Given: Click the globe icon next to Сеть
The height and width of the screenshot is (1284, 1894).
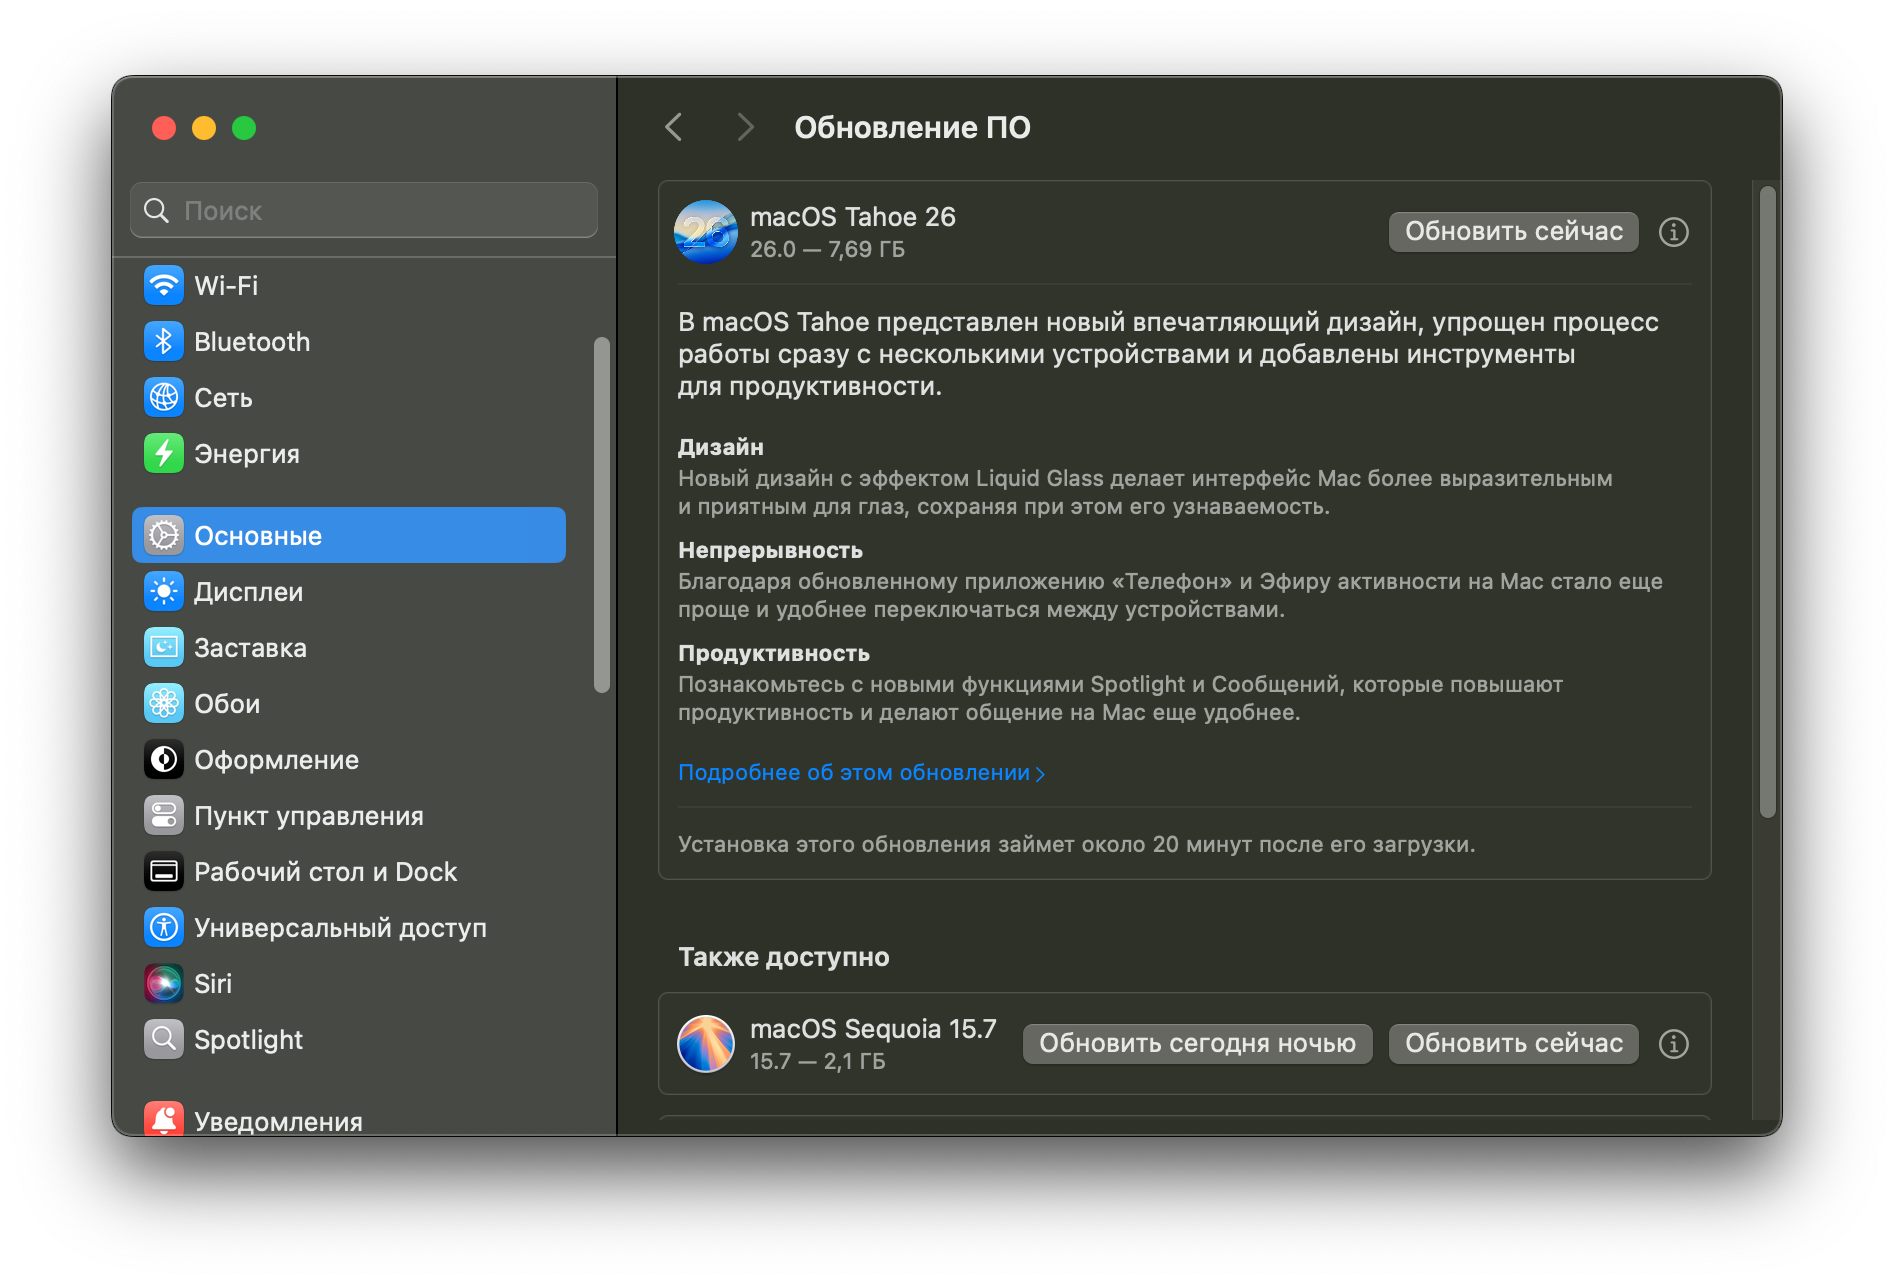Looking at the screenshot, I should pos(164,398).
